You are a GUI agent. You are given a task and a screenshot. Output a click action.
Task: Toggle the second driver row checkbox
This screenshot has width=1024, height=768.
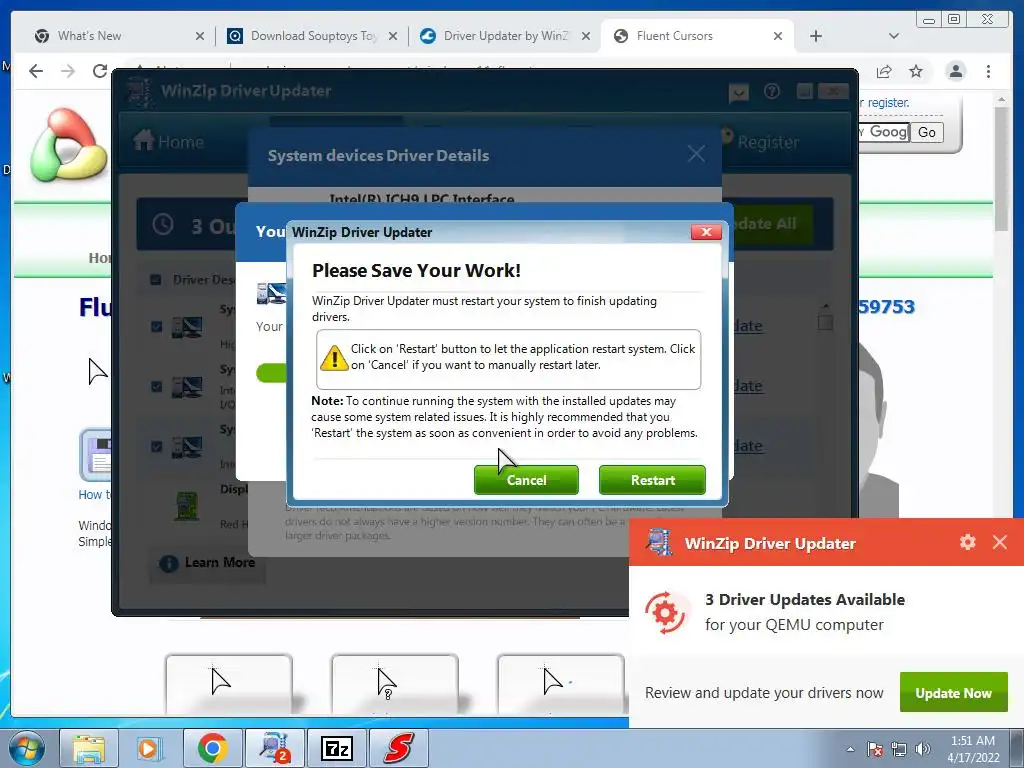click(x=156, y=386)
